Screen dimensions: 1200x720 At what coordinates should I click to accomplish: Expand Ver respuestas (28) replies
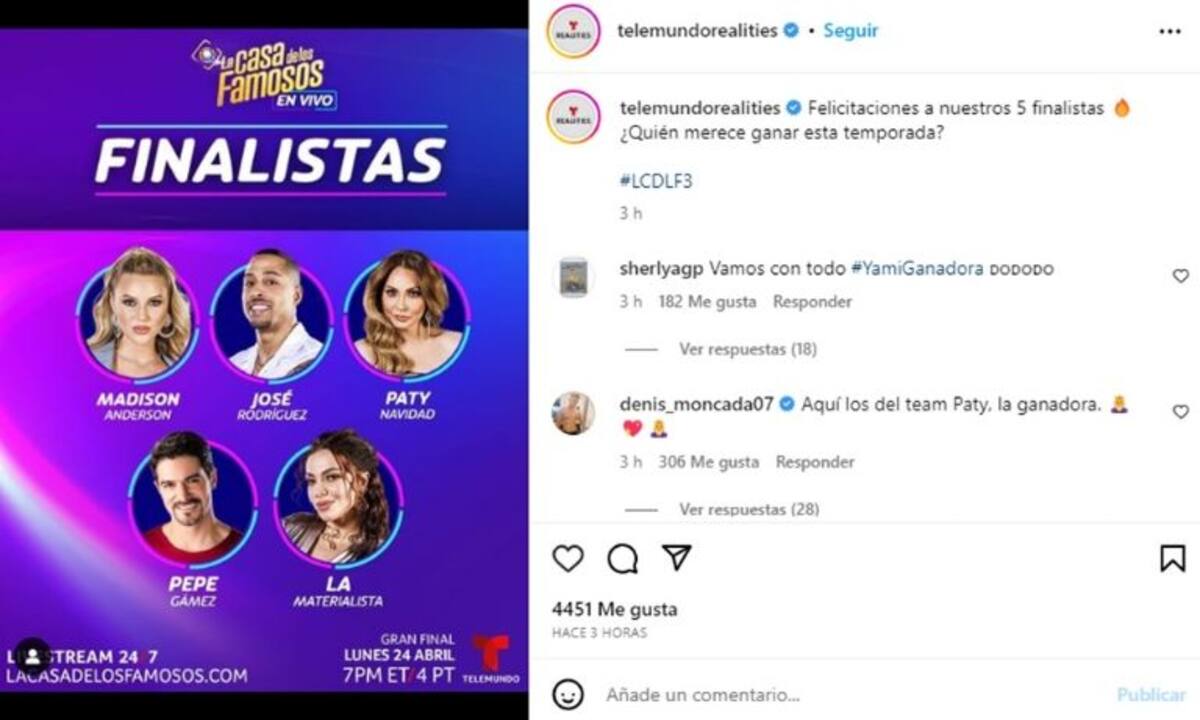(x=749, y=509)
